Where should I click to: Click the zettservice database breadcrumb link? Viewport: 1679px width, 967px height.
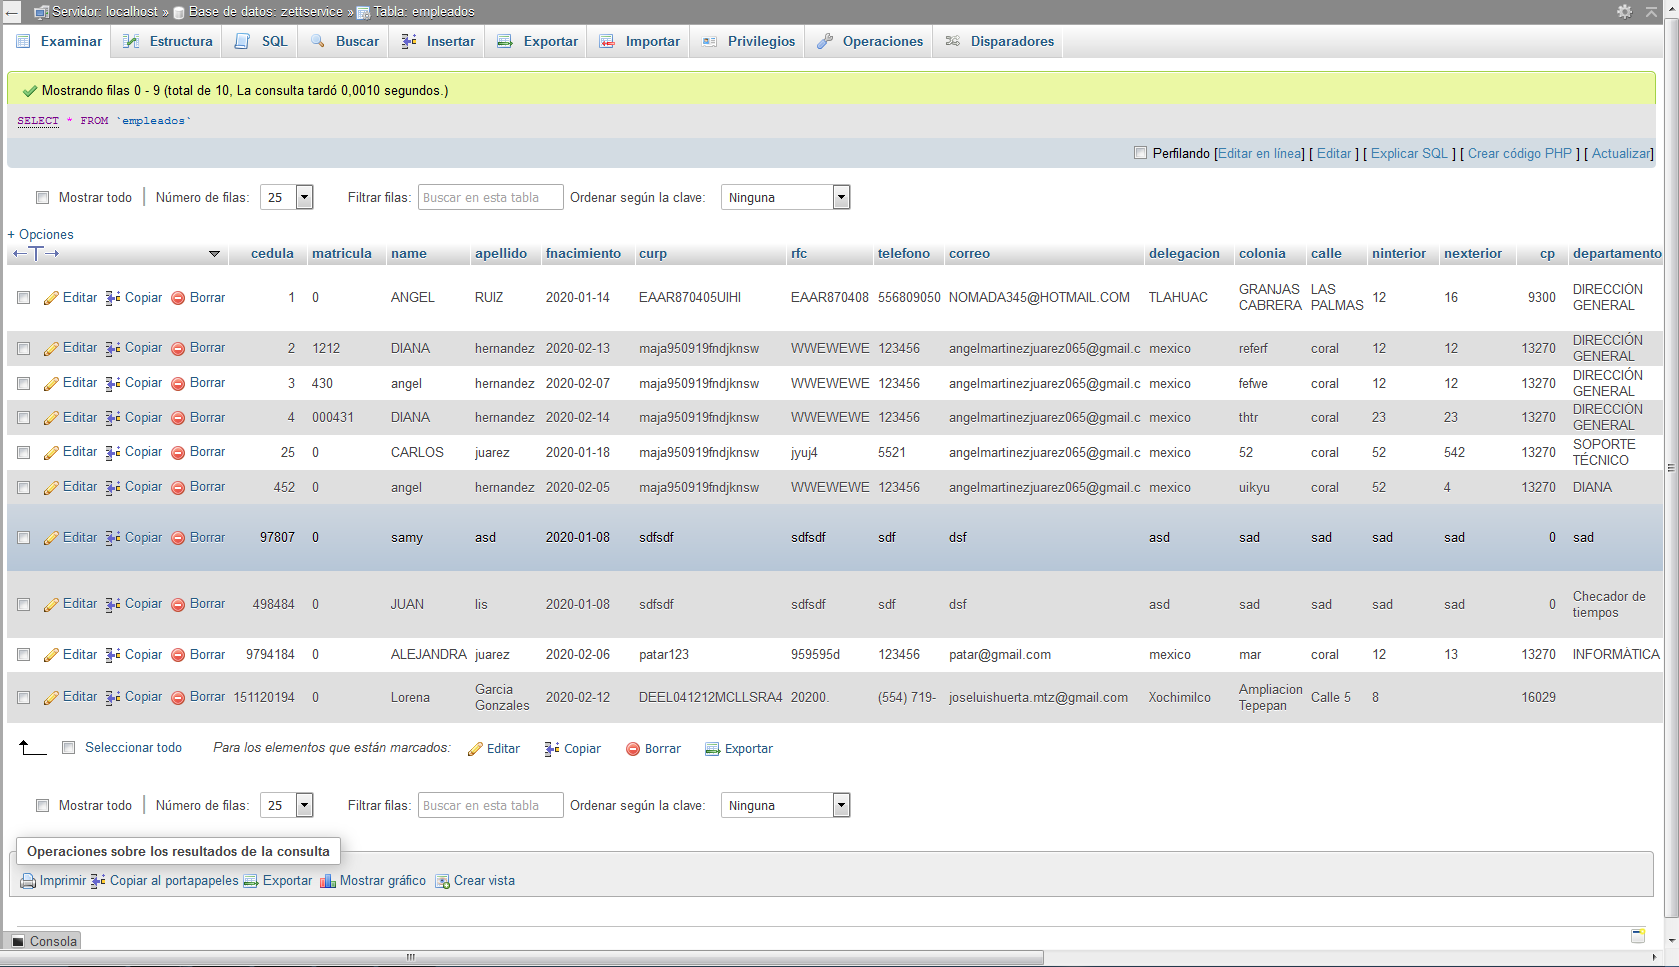click(x=265, y=12)
